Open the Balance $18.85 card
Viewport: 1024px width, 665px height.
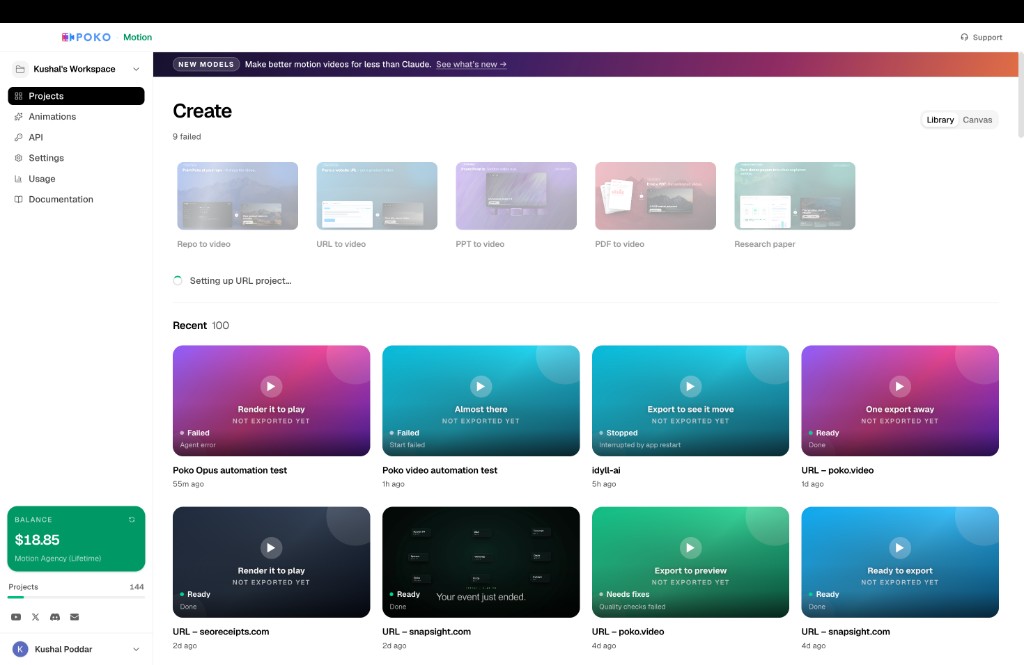click(x=76, y=539)
